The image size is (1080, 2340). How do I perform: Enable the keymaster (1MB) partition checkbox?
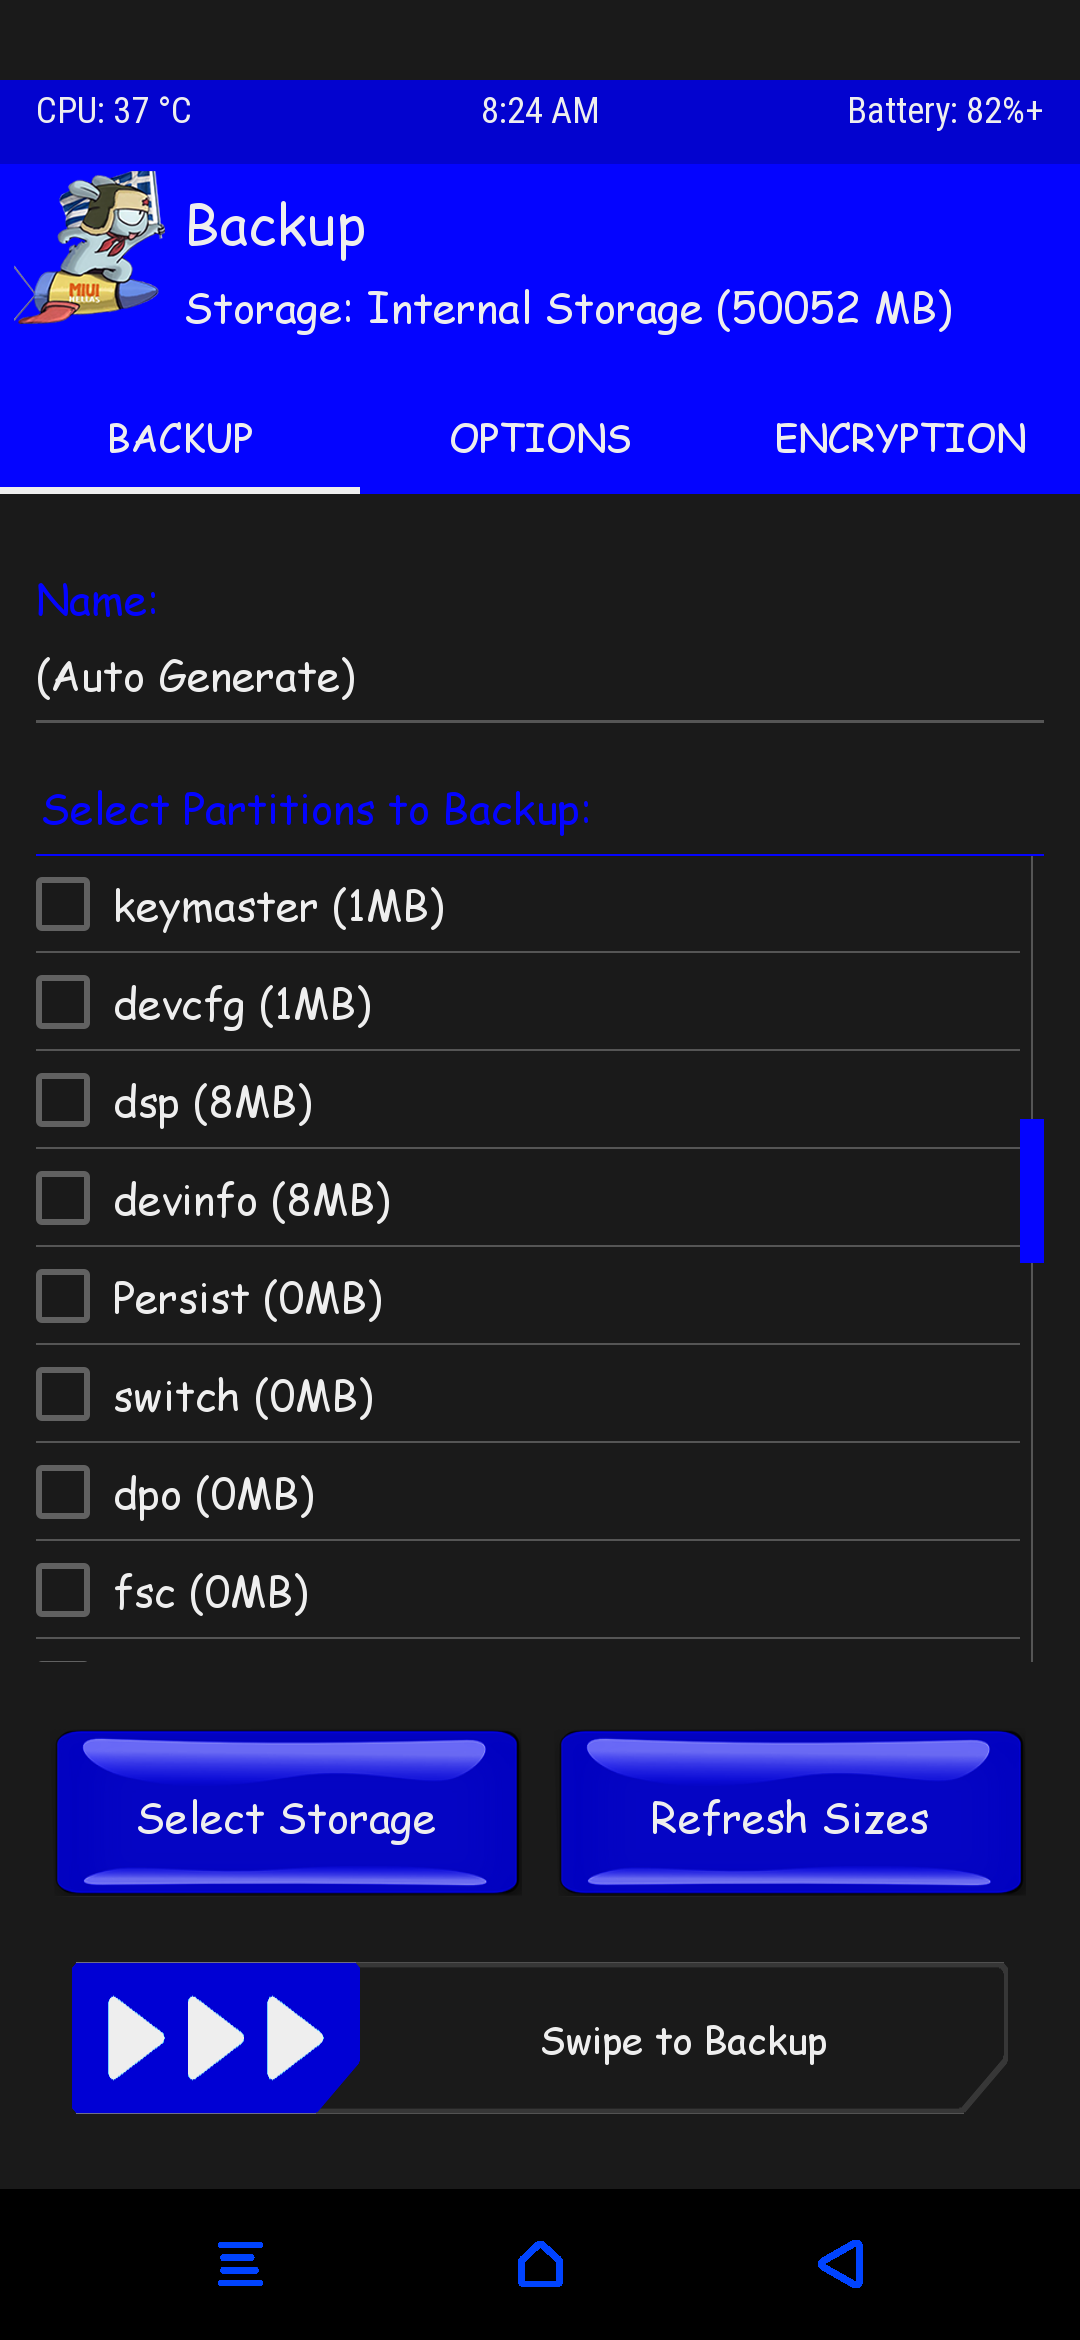(x=63, y=905)
